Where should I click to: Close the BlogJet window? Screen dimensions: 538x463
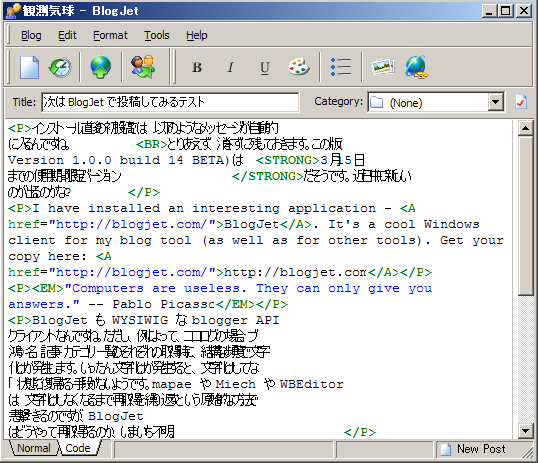point(524,11)
